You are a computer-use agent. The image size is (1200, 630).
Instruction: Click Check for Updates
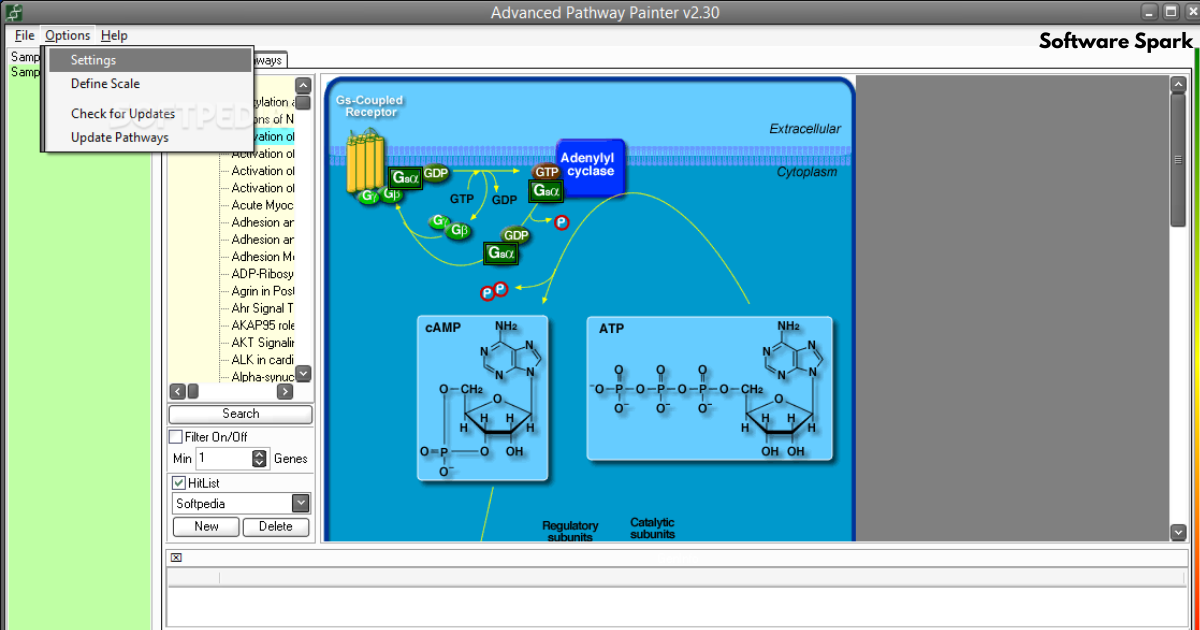coord(149,114)
